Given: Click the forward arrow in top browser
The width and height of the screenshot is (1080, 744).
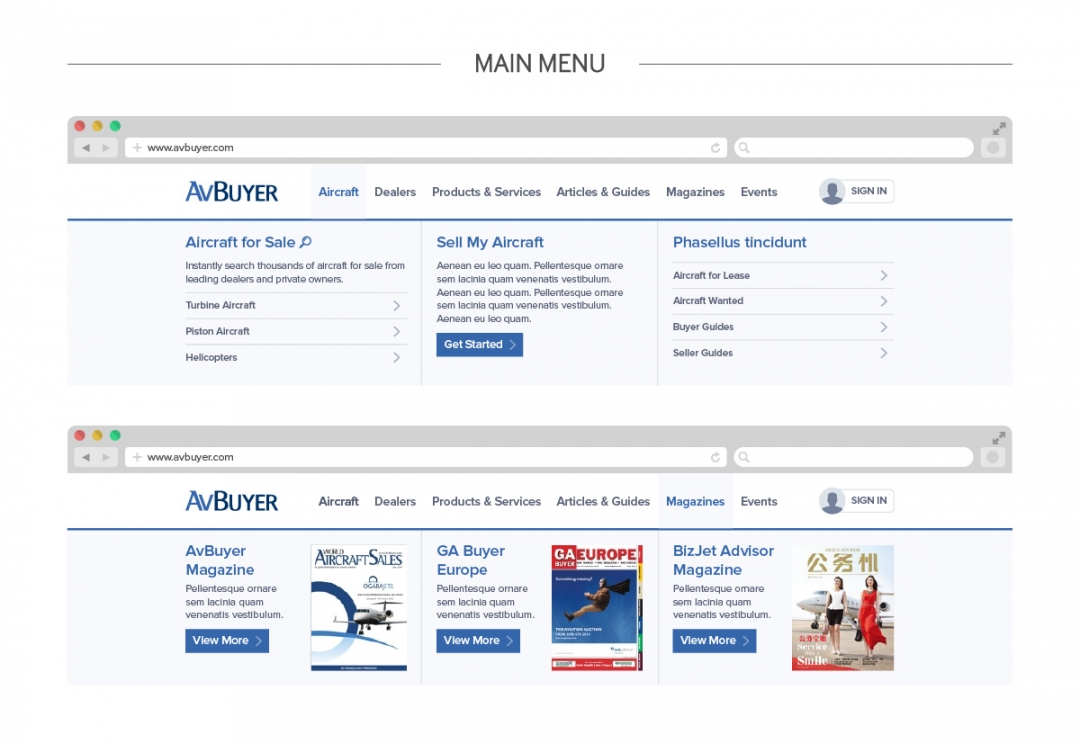Looking at the screenshot, I should 105,147.
